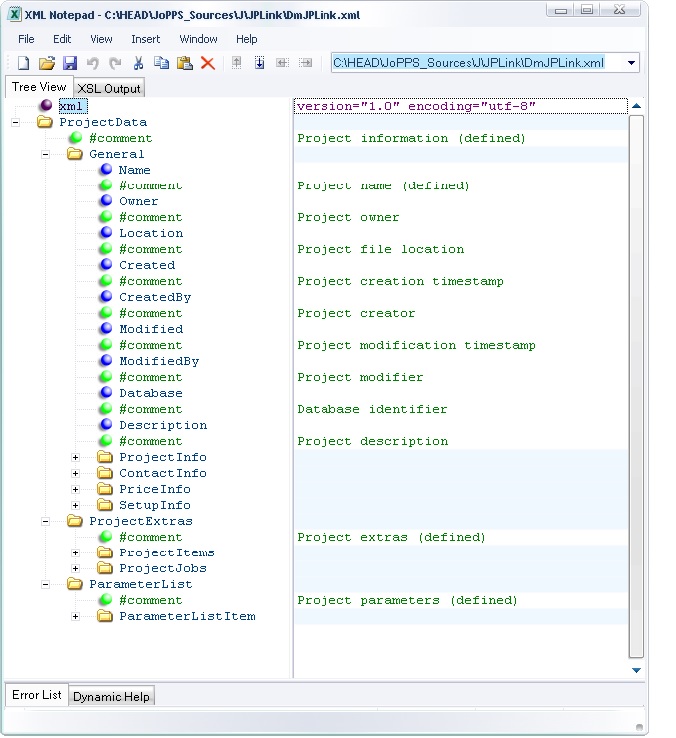Image resolution: width=676 pixels, height=738 pixels.
Task: Switch to the XSL Output tab
Action: 109,88
